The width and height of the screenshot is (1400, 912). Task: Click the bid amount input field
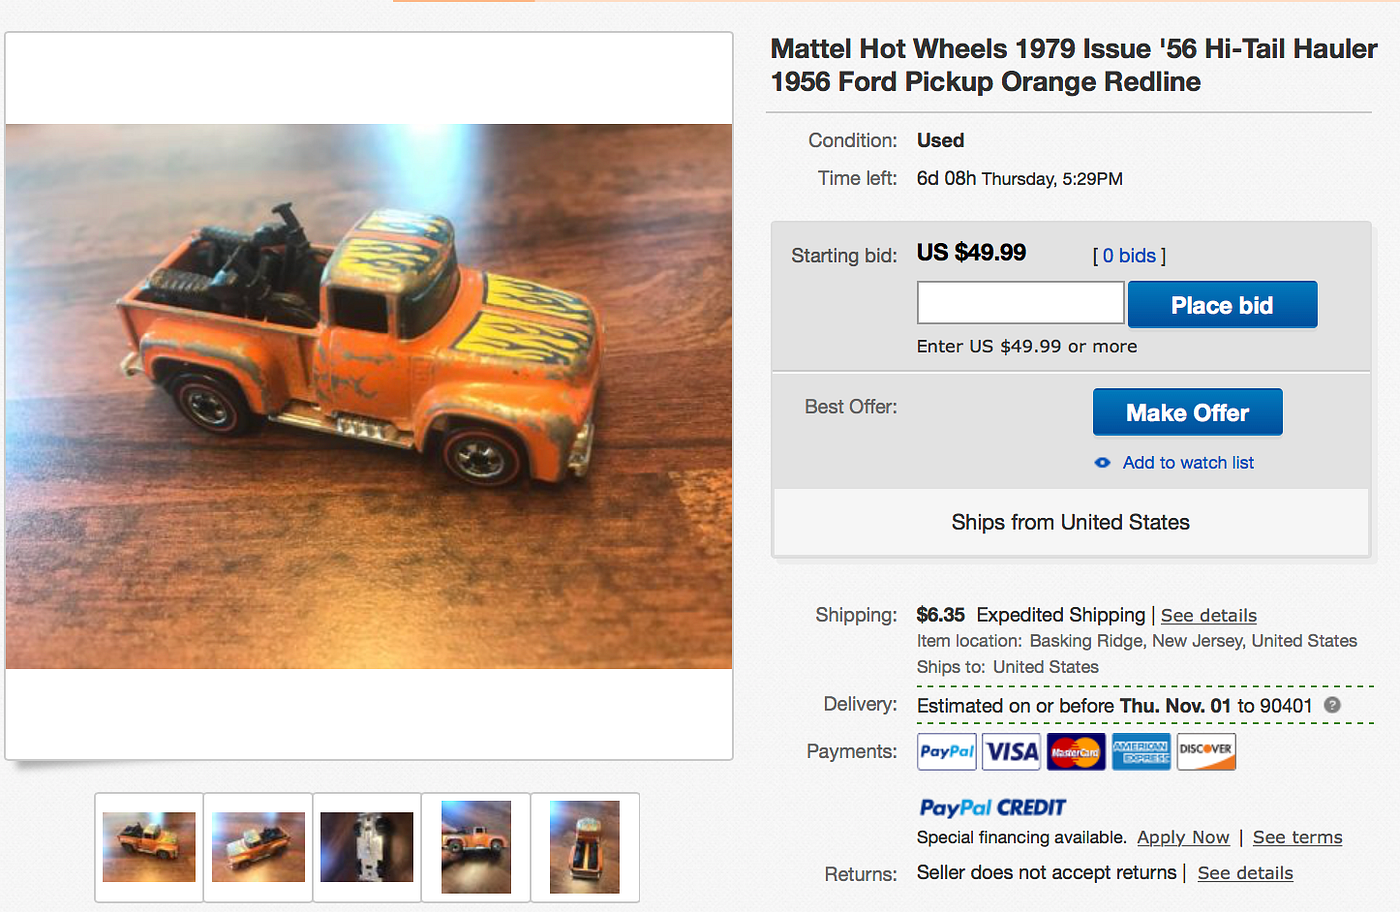point(1021,302)
